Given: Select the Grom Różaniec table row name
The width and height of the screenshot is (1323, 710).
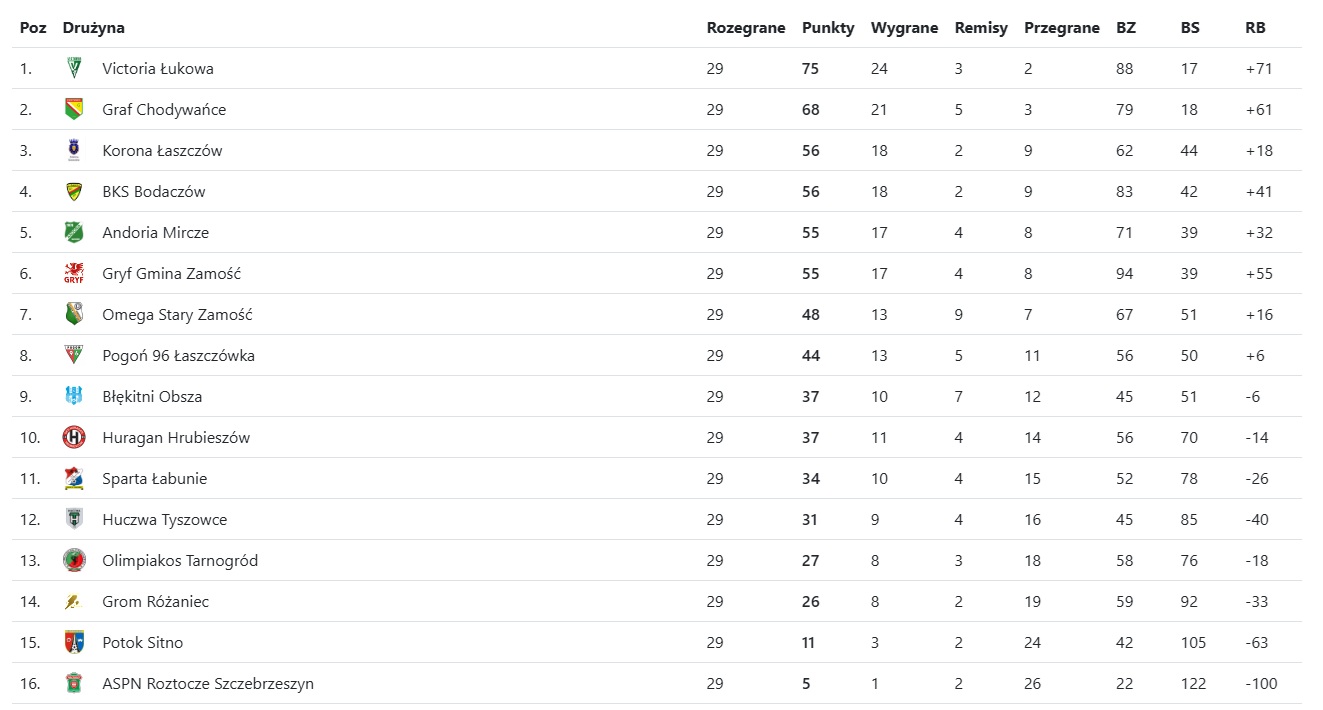Looking at the screenshot, I should click(155, 602).
